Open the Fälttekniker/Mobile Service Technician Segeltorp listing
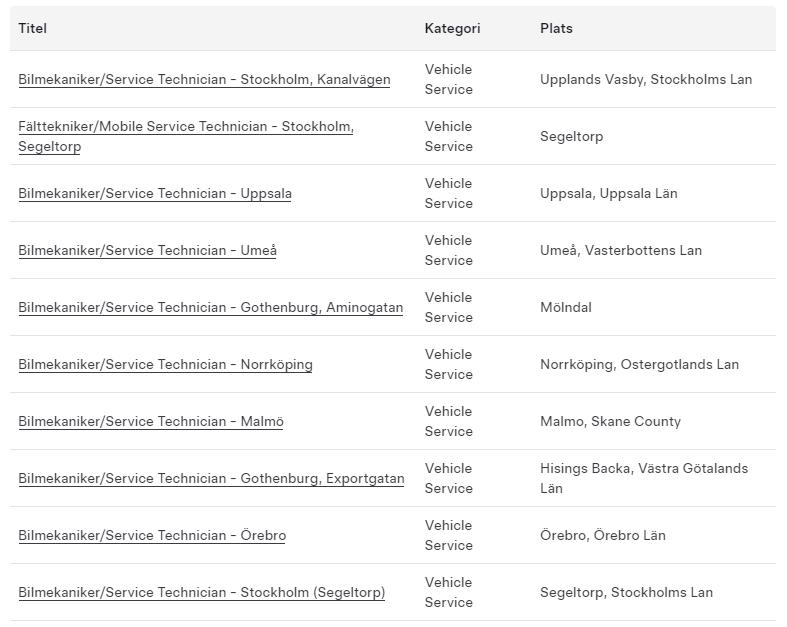This screenshot has width=787, height=627. tap(185, 127)
